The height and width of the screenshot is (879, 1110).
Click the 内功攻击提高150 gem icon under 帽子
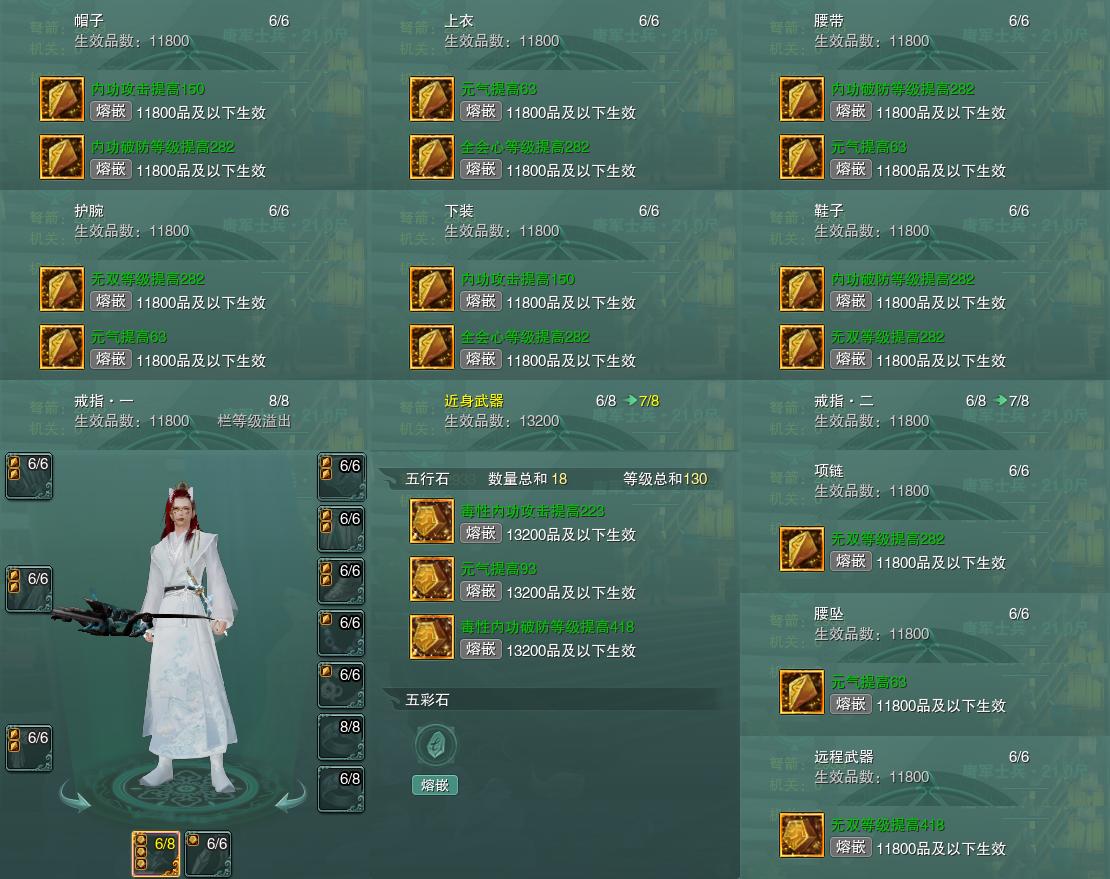click(x=62, y=99)
